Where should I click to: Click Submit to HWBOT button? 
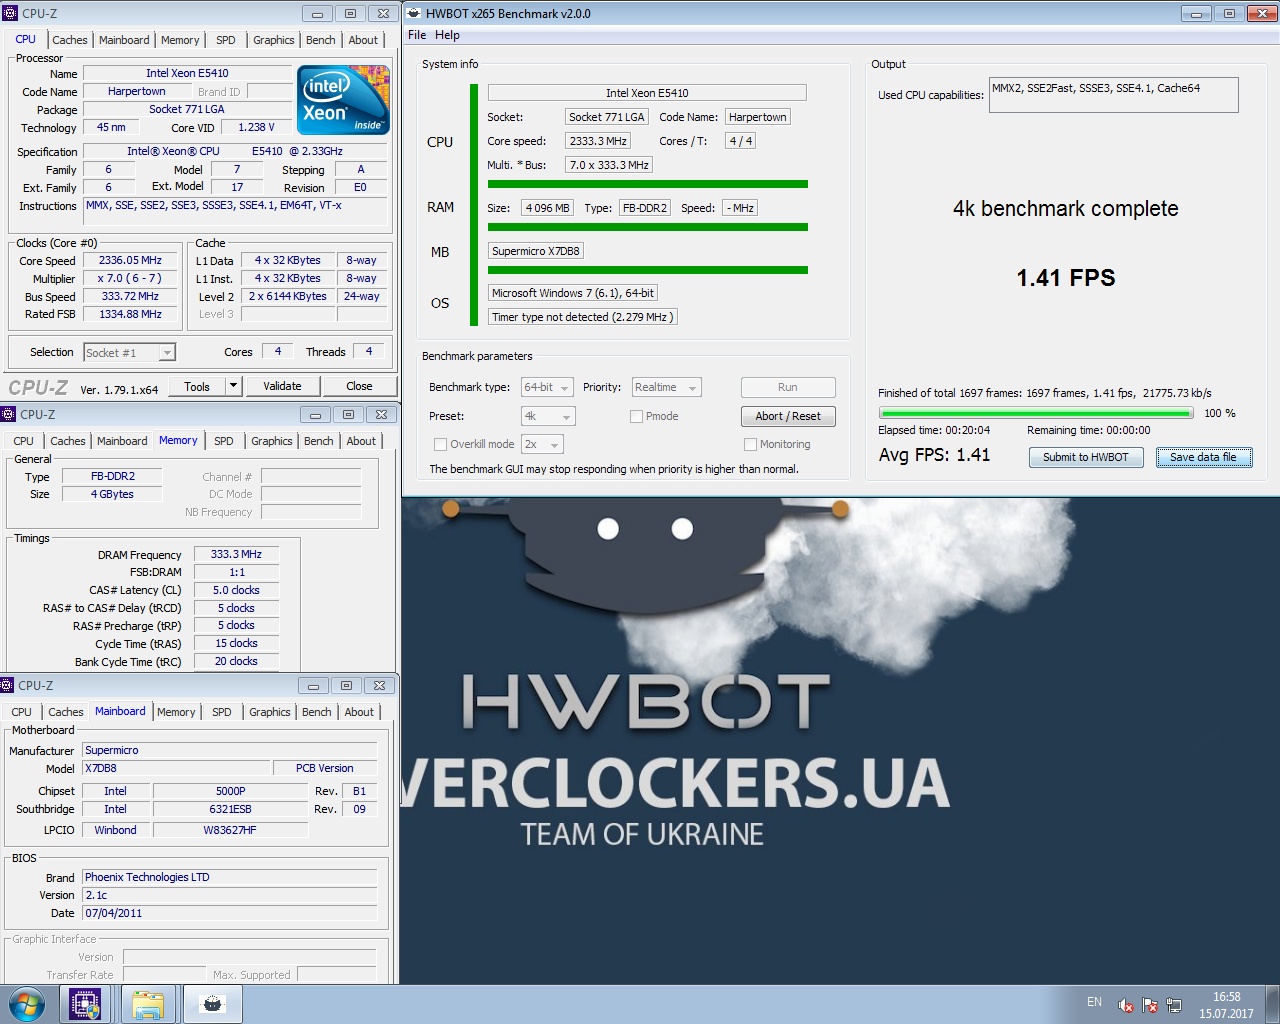tap(1085, 457)
